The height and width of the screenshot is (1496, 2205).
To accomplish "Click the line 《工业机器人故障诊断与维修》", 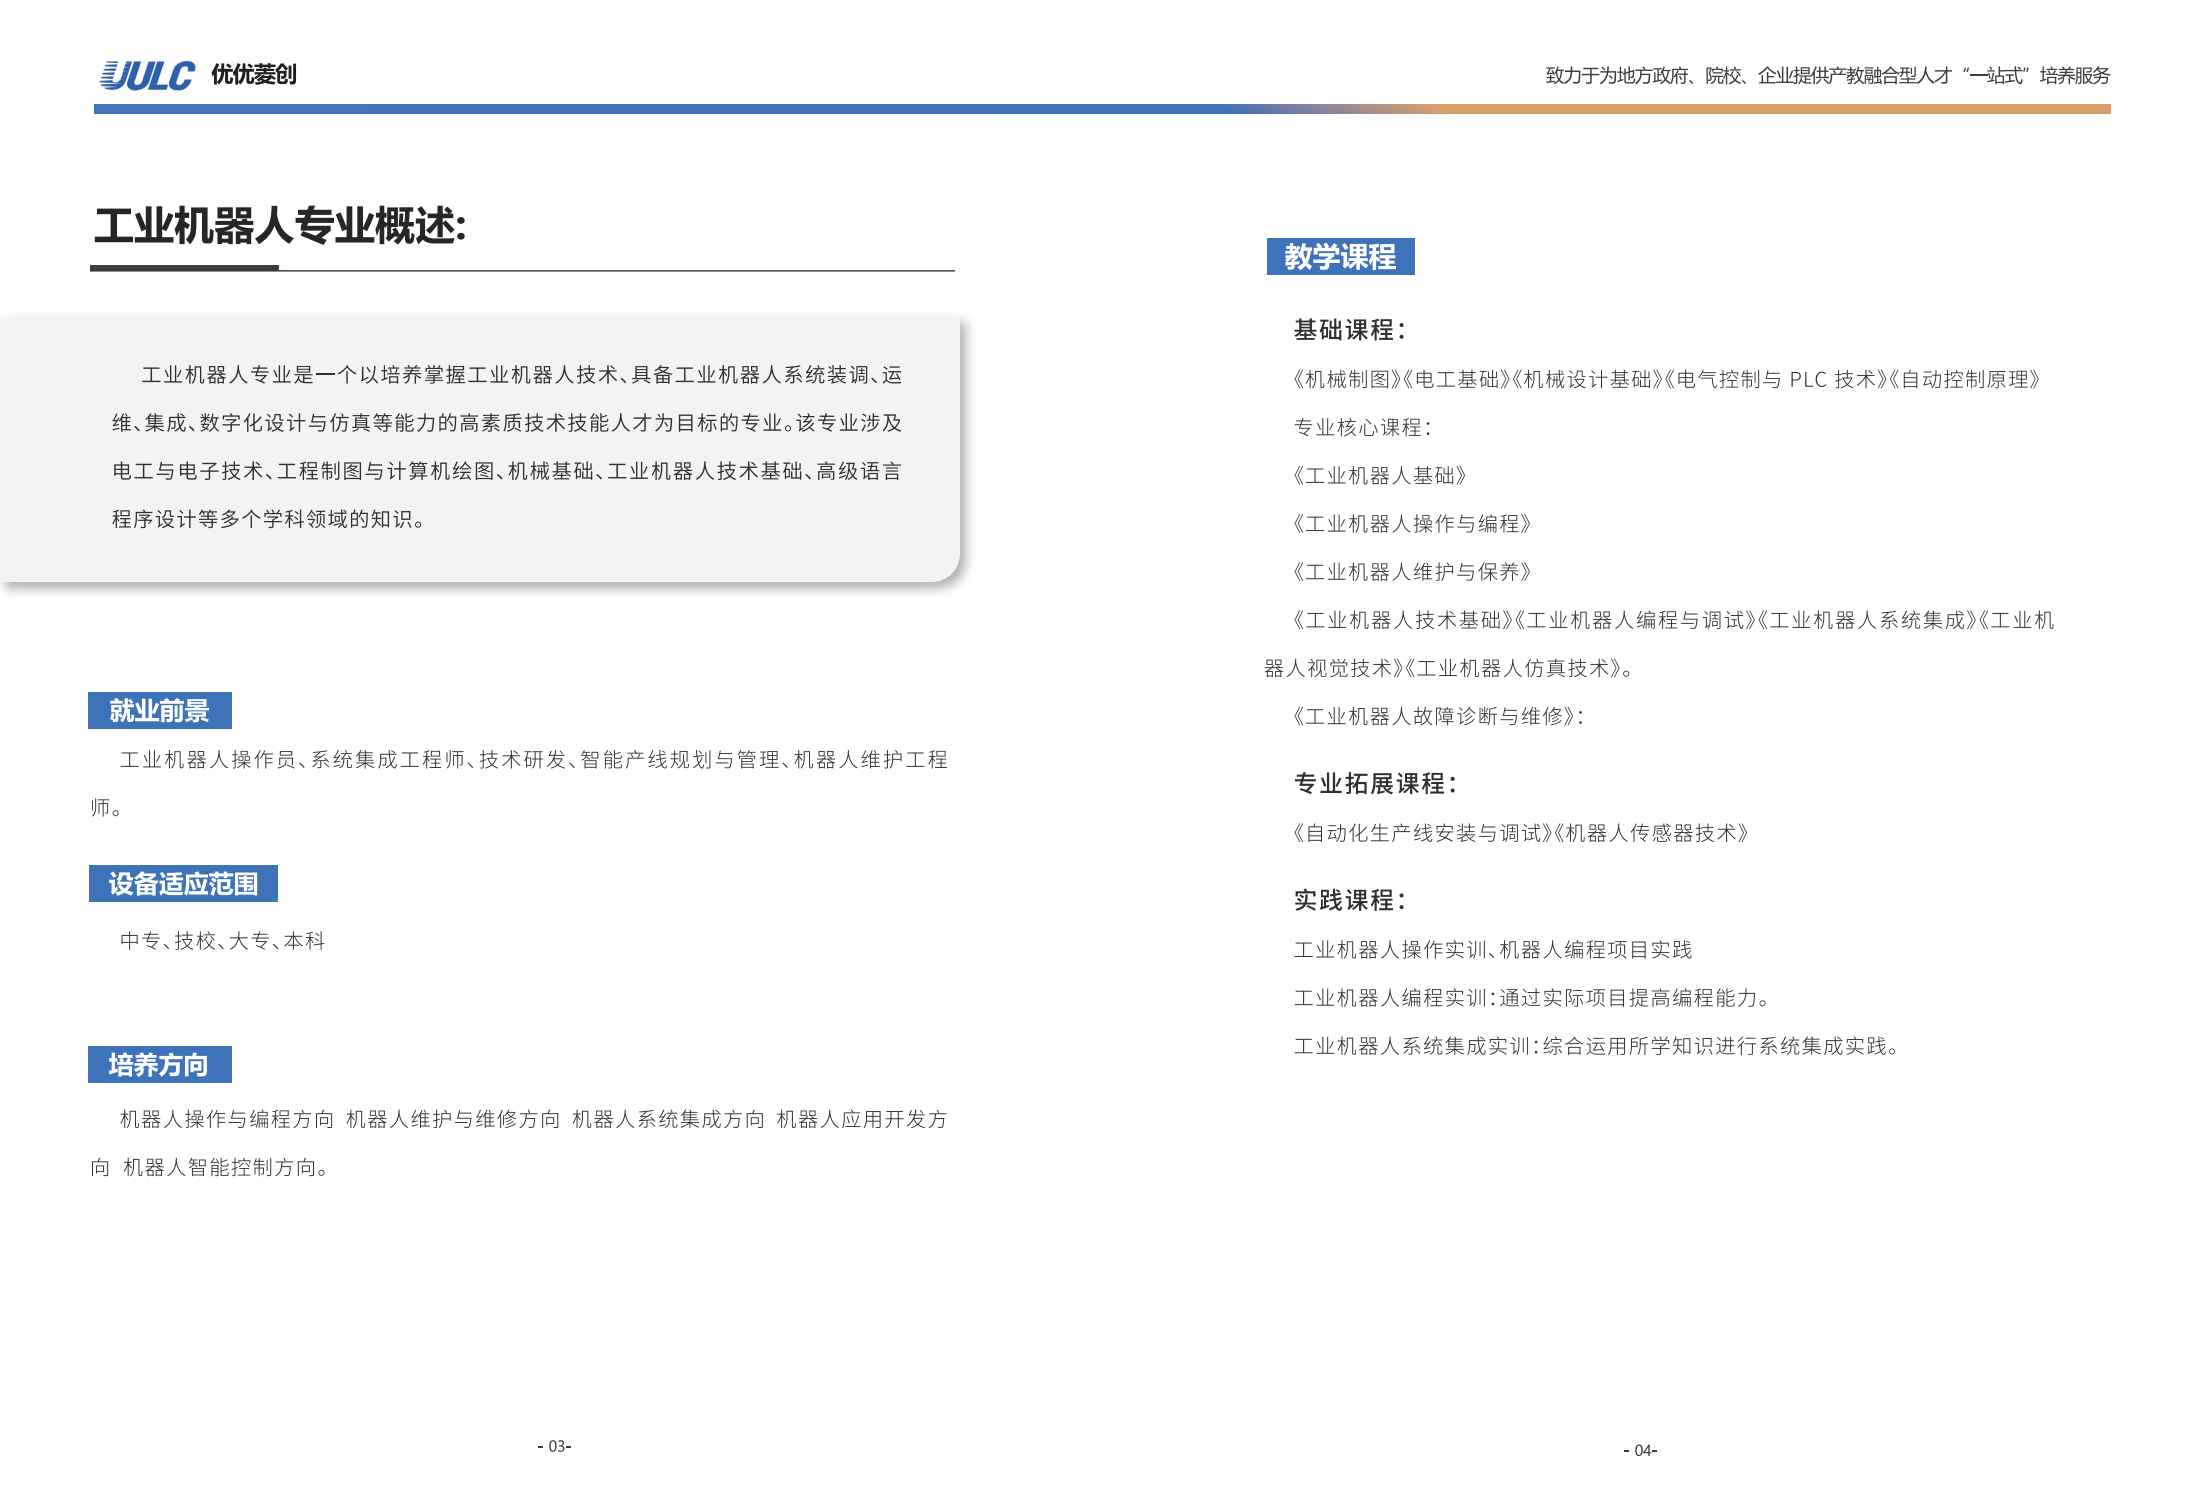I will pos(1437,717).
